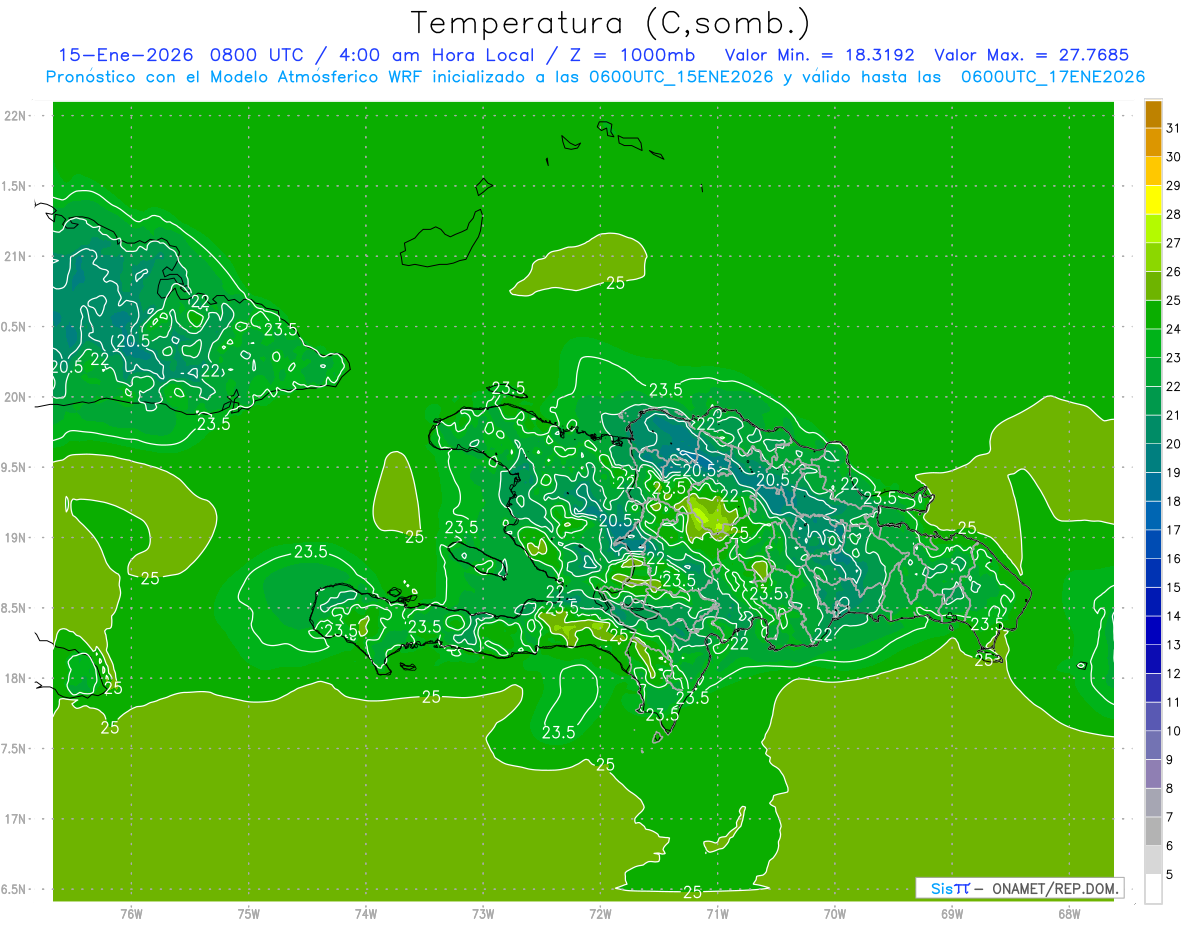
Task: Click the blue 'Sis' logo text
Action: click(940, 888)
